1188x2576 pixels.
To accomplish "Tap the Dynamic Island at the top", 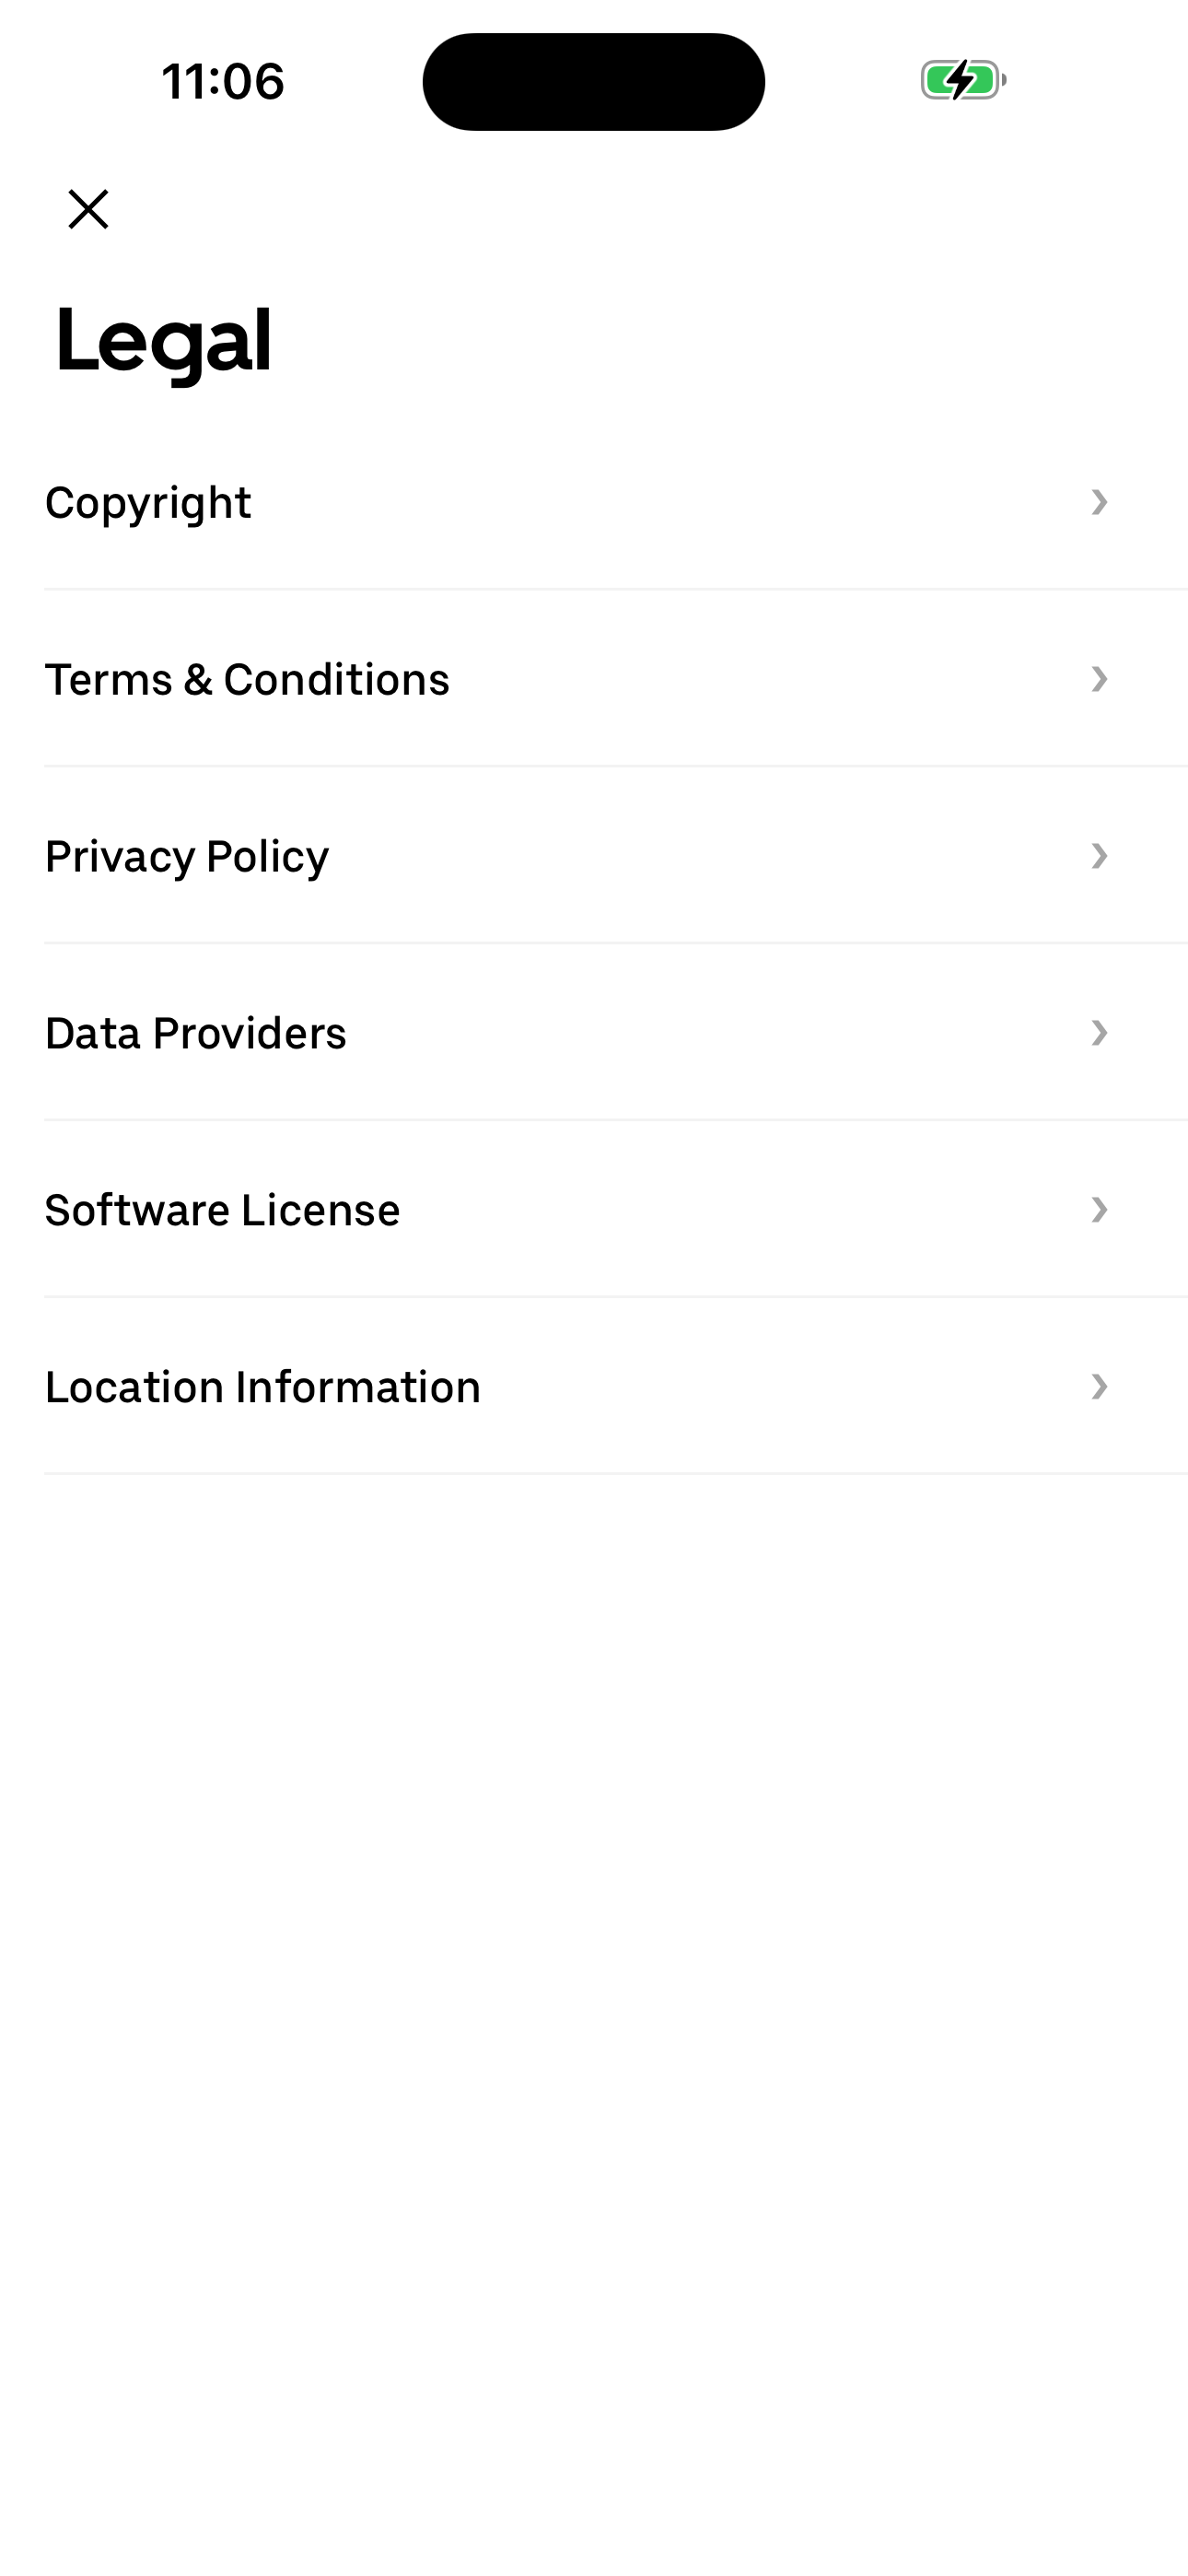I will (593, 81).
